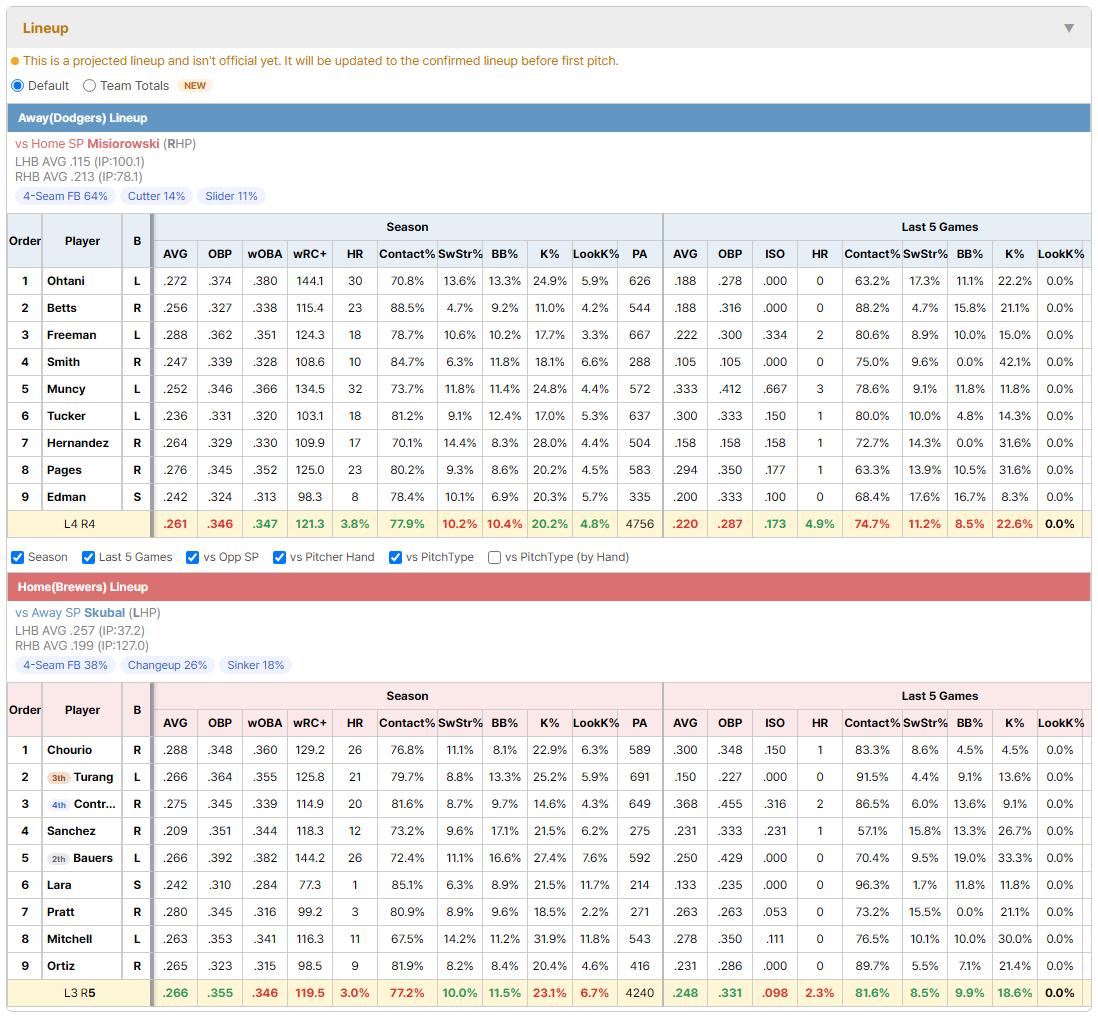
Task: Click the 2th badge beside Bauers
Action: coord(58,859)
